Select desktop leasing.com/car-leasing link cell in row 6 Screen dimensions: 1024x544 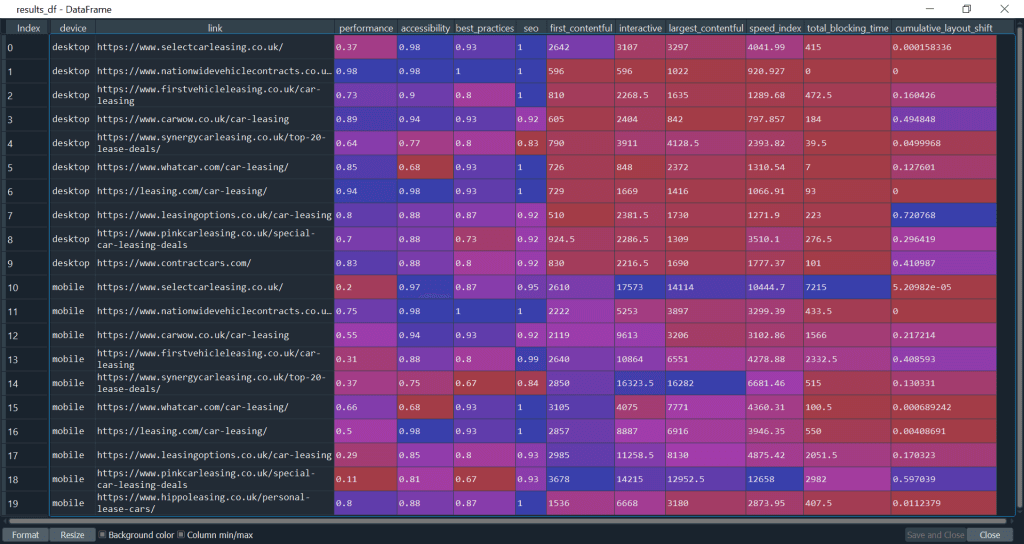215,191
